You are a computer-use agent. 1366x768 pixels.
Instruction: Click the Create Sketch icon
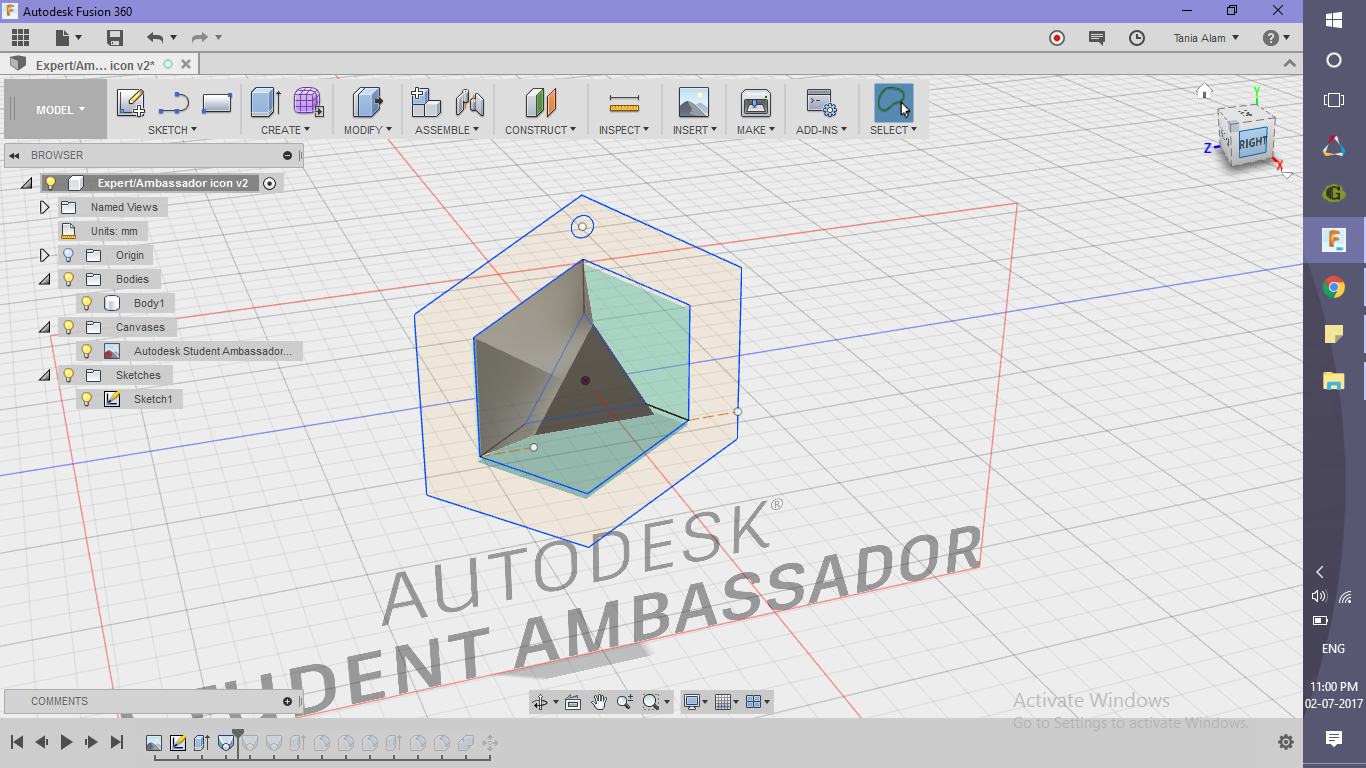click(x=131, y=103)
